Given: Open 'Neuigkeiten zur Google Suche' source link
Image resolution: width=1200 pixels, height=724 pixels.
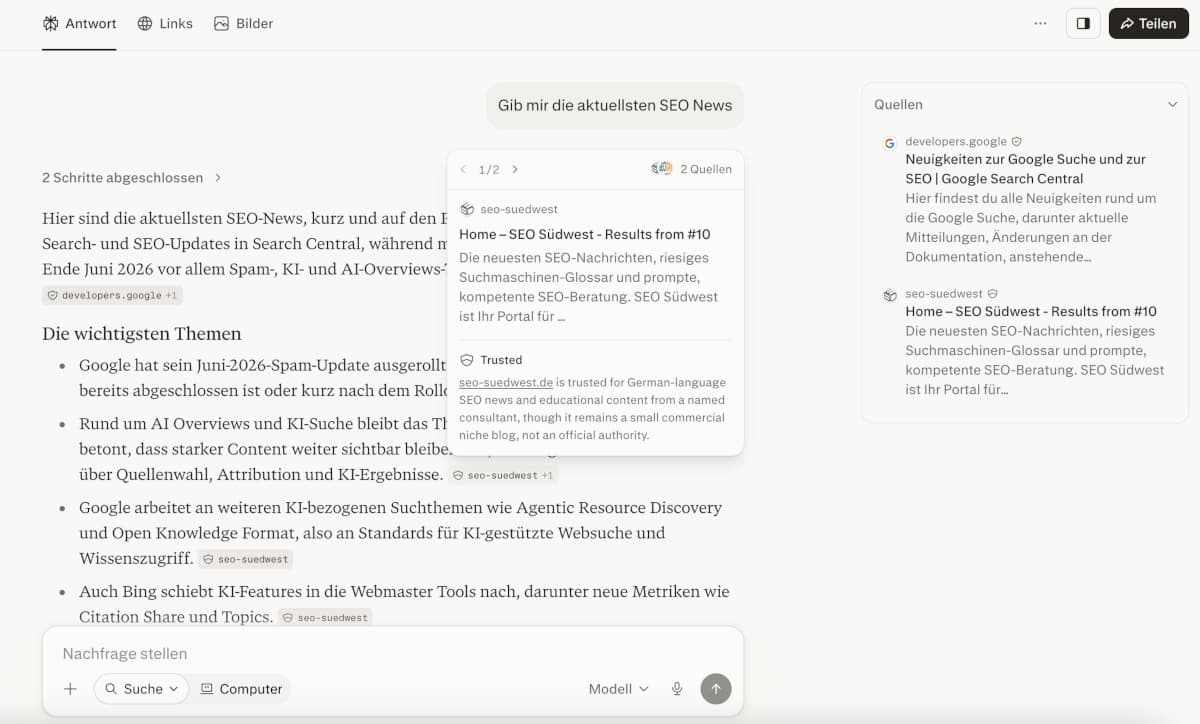Looking at the screenshot, I should [x=1025, y=168].
